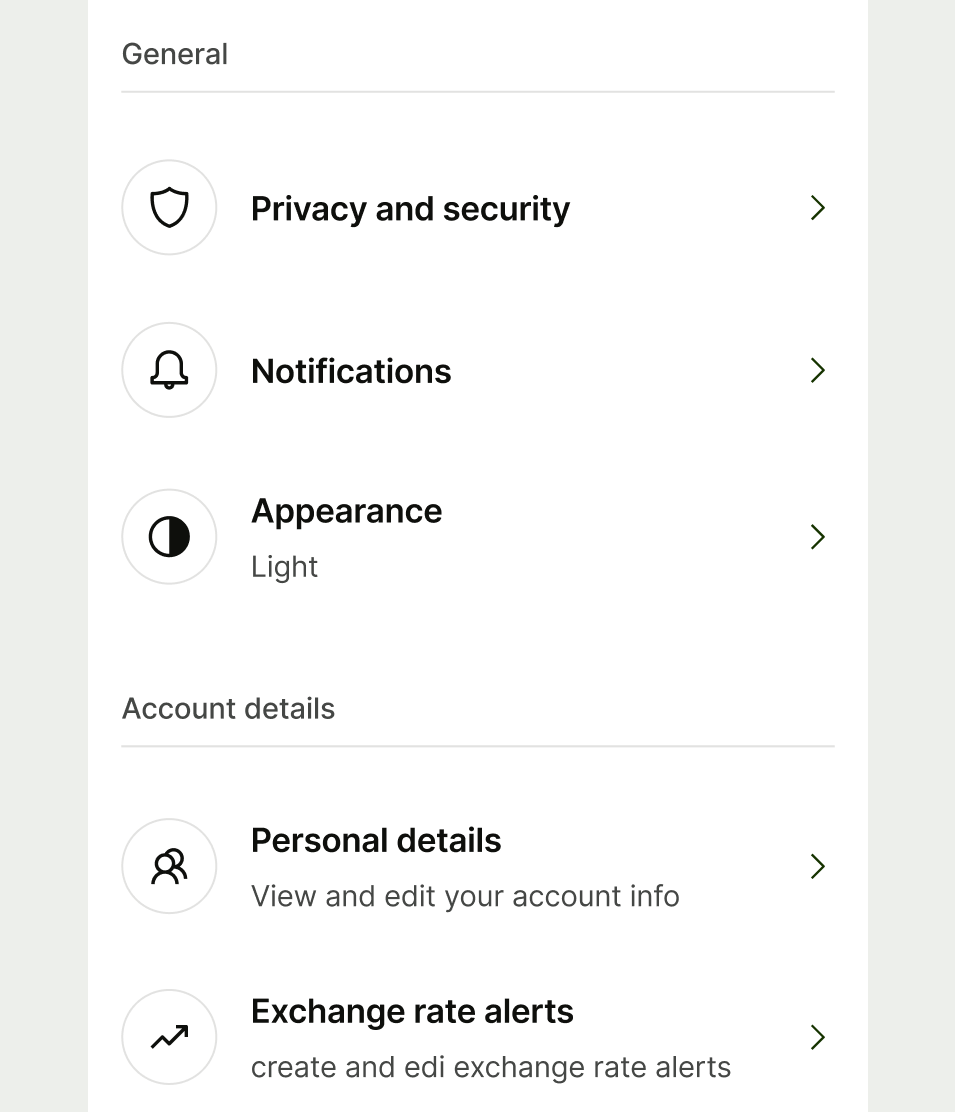Click the bell icon for notifications
The image size is (955, 1112).
pyautogui.click(x=169, y=370)
